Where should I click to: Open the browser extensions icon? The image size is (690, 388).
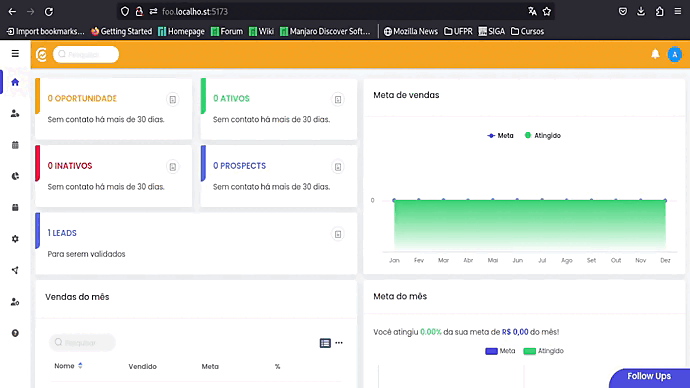pyautogui.click(x=659, y=11)
